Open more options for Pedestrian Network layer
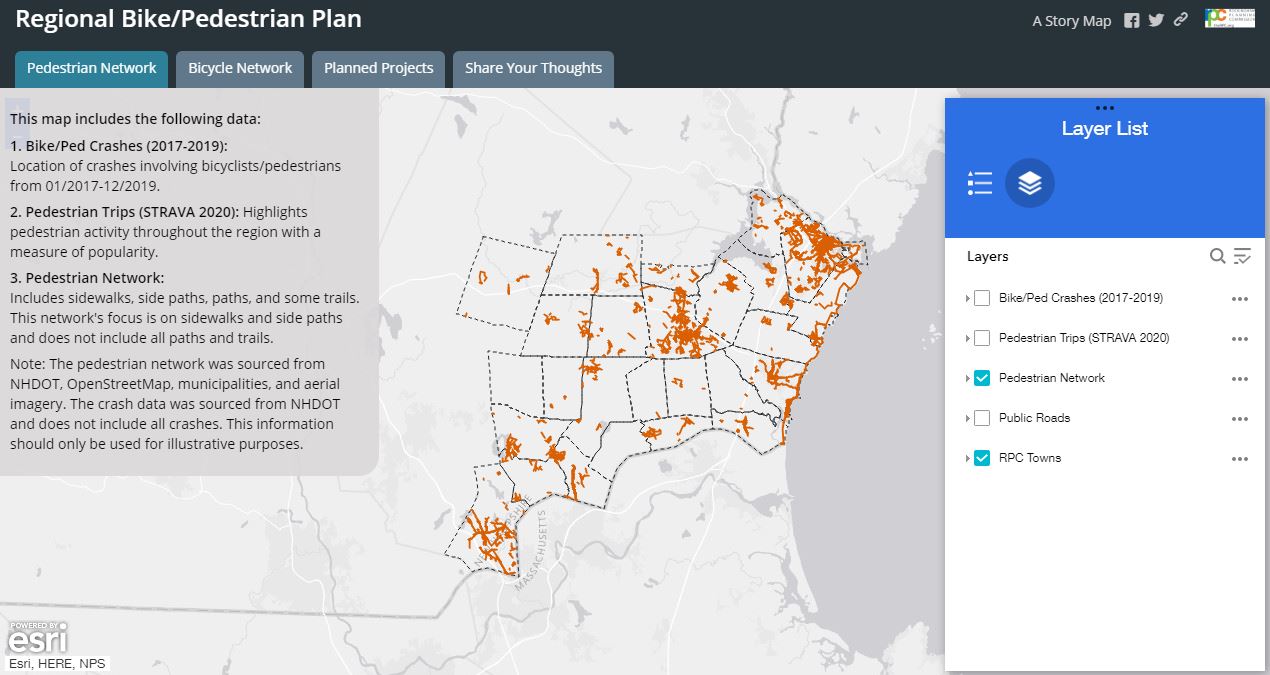This screenshot has height=675, width=1270. [1240, 379]
